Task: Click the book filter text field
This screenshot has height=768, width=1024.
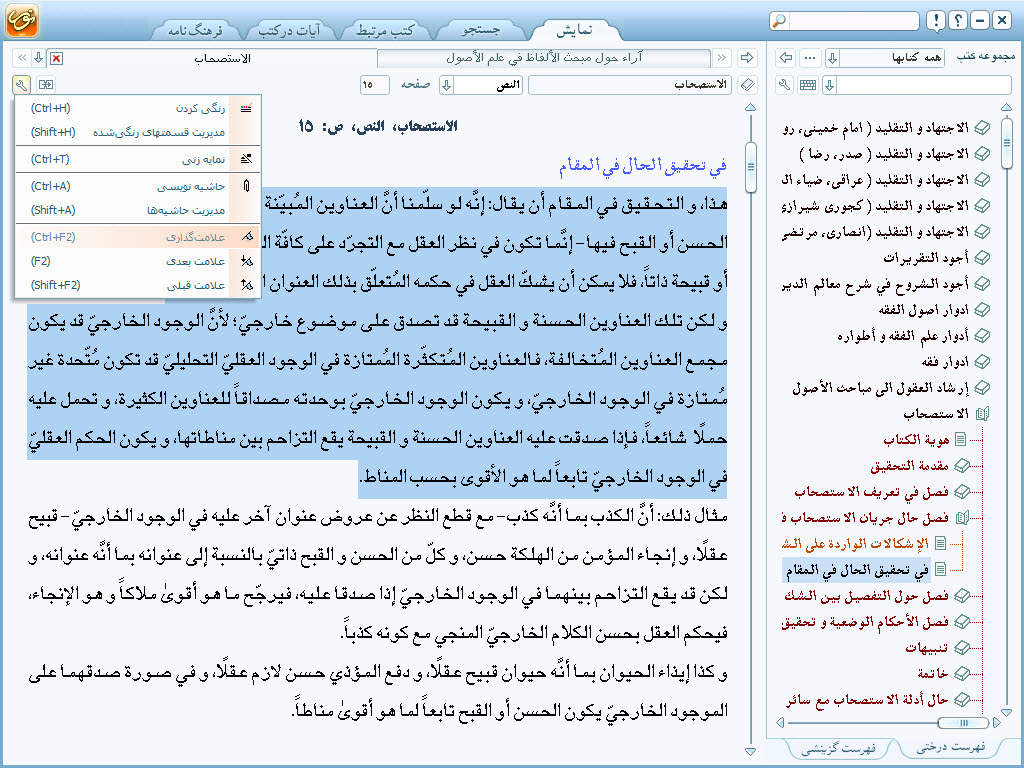Action: coord(924,85)
